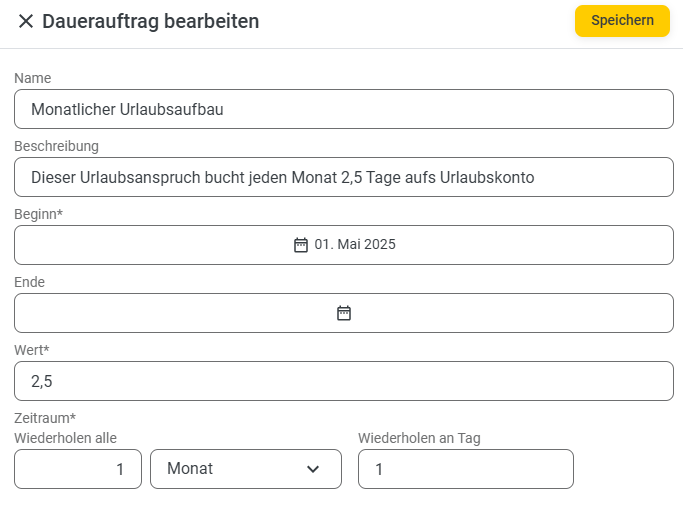
Task: Open the calendar icon in Beginn field
Action: 300,245
